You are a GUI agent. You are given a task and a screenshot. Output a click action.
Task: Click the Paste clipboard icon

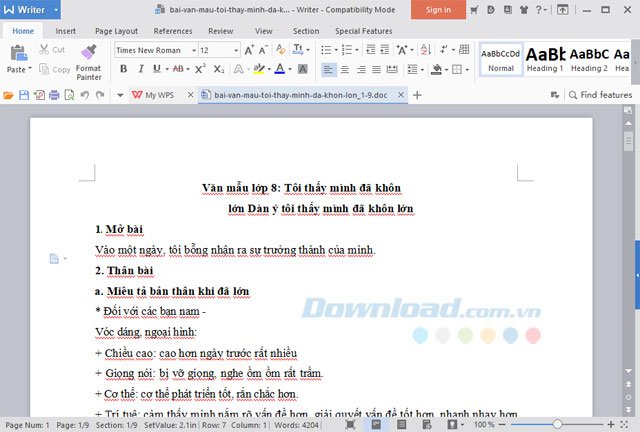click(18, 53)
